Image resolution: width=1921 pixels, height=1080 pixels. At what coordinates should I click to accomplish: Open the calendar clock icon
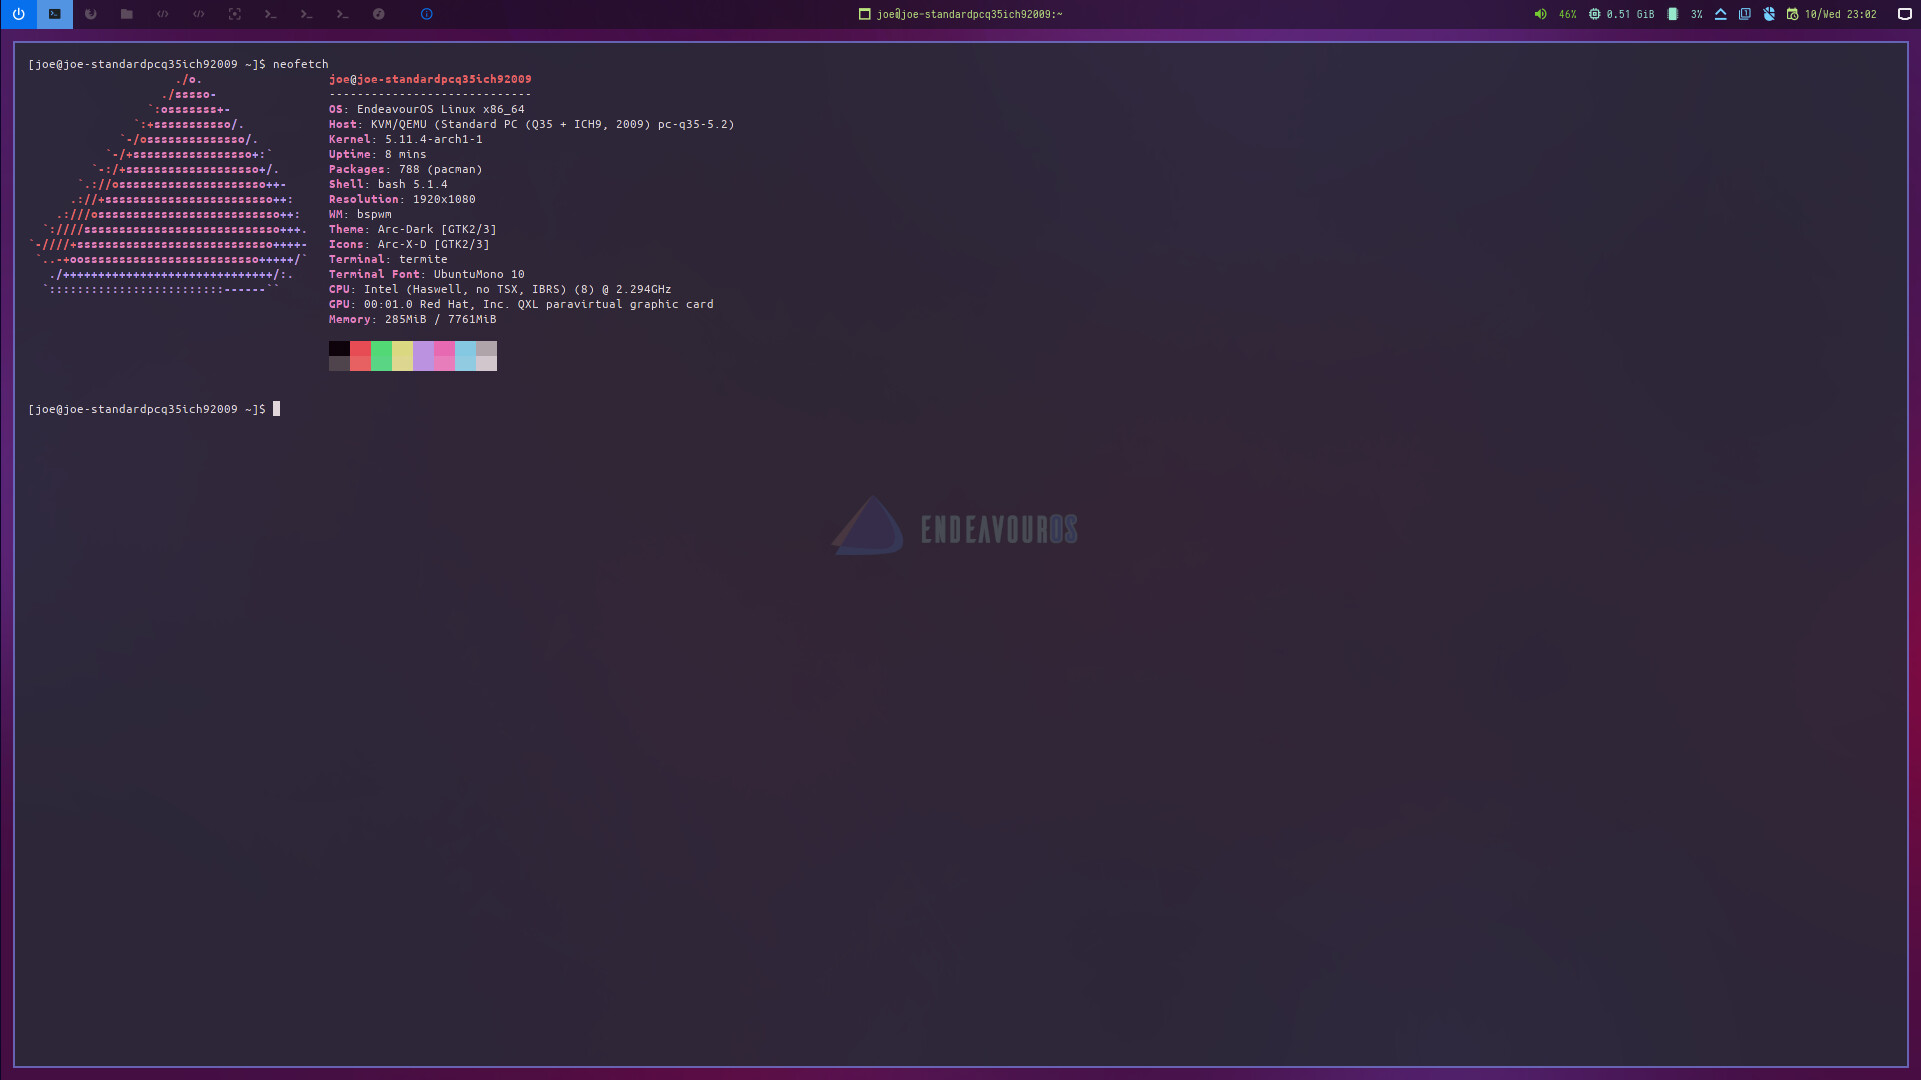pos(1793,14)
